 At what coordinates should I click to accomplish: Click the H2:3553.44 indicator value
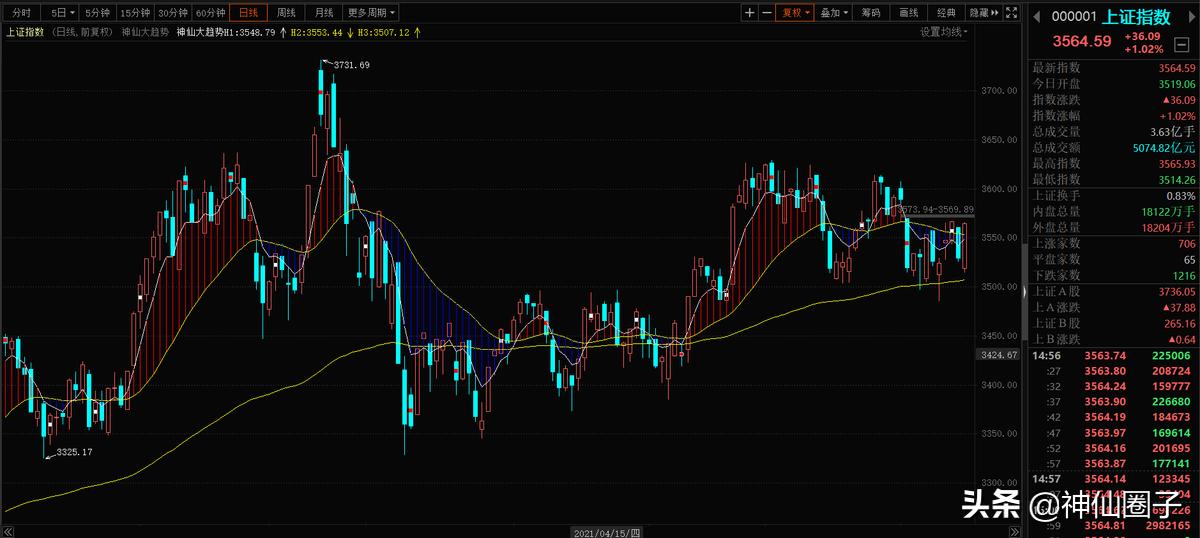click(x=317, y=32)
